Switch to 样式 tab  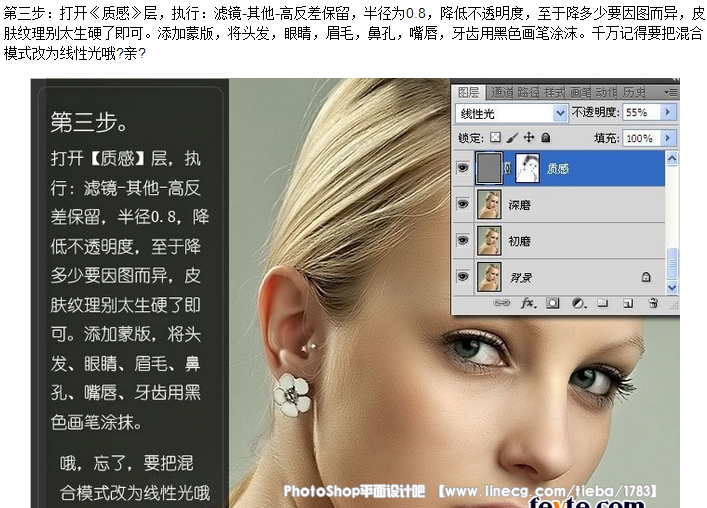click(554, 93)
